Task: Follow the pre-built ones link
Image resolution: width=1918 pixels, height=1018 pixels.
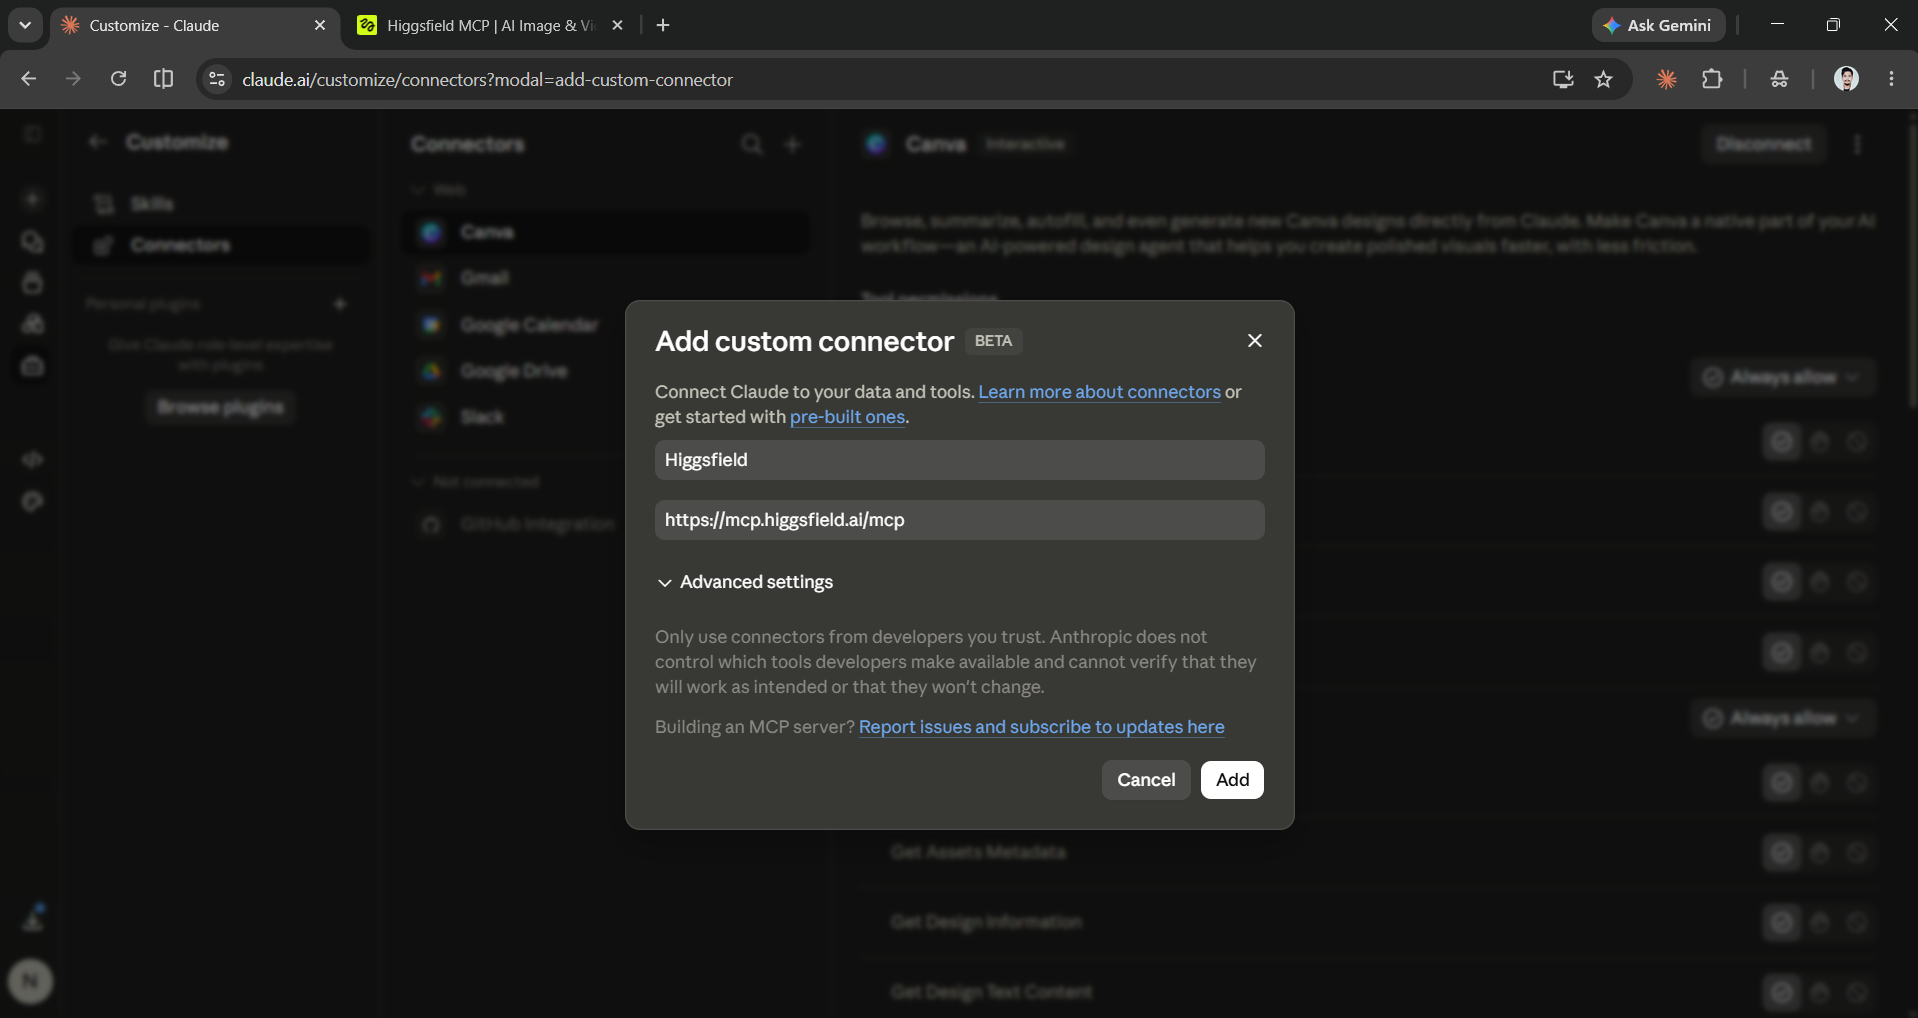Action: coord(847,417)
